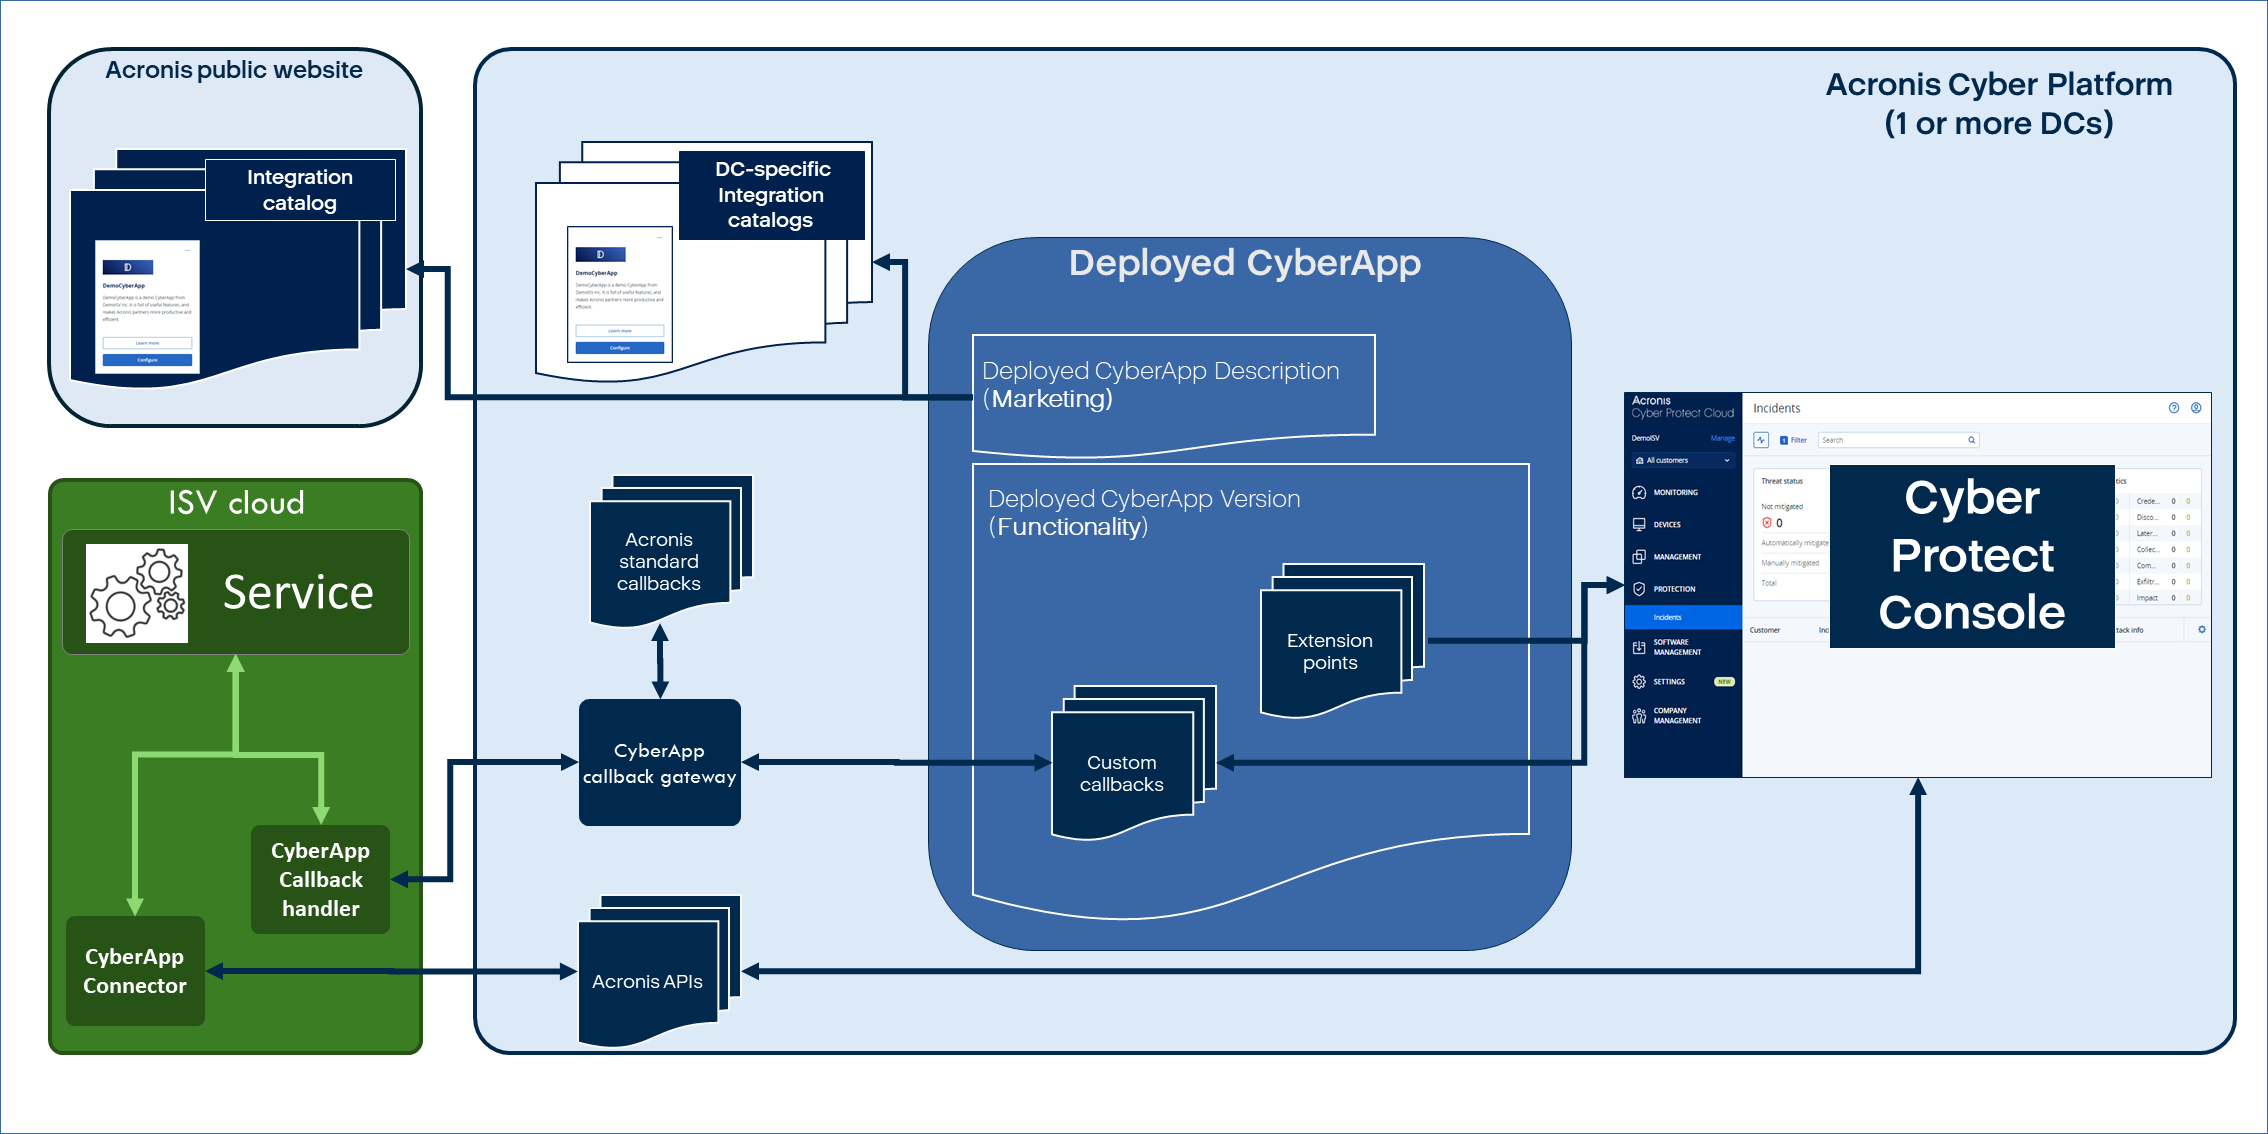The height and width of the screenshot is (1134, 2268).
Task: Click the CyberApp callback gateway box
Action: pos(660,763)
